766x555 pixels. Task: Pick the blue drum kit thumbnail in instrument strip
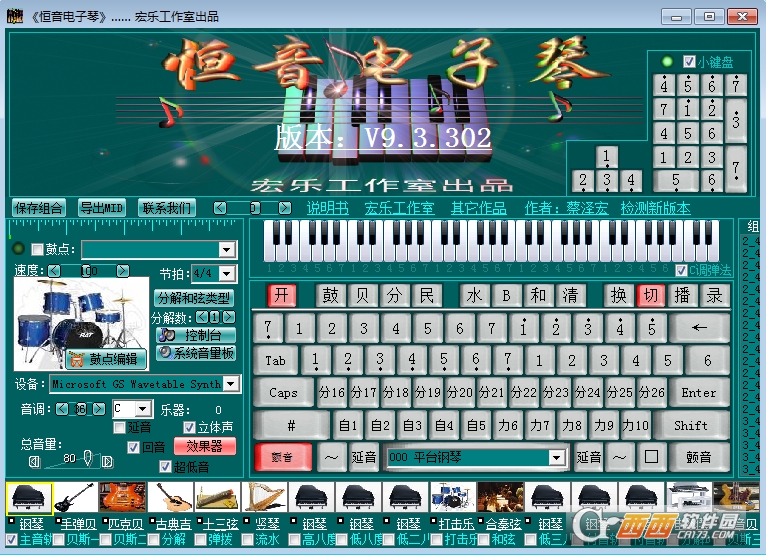click(452, 497)
